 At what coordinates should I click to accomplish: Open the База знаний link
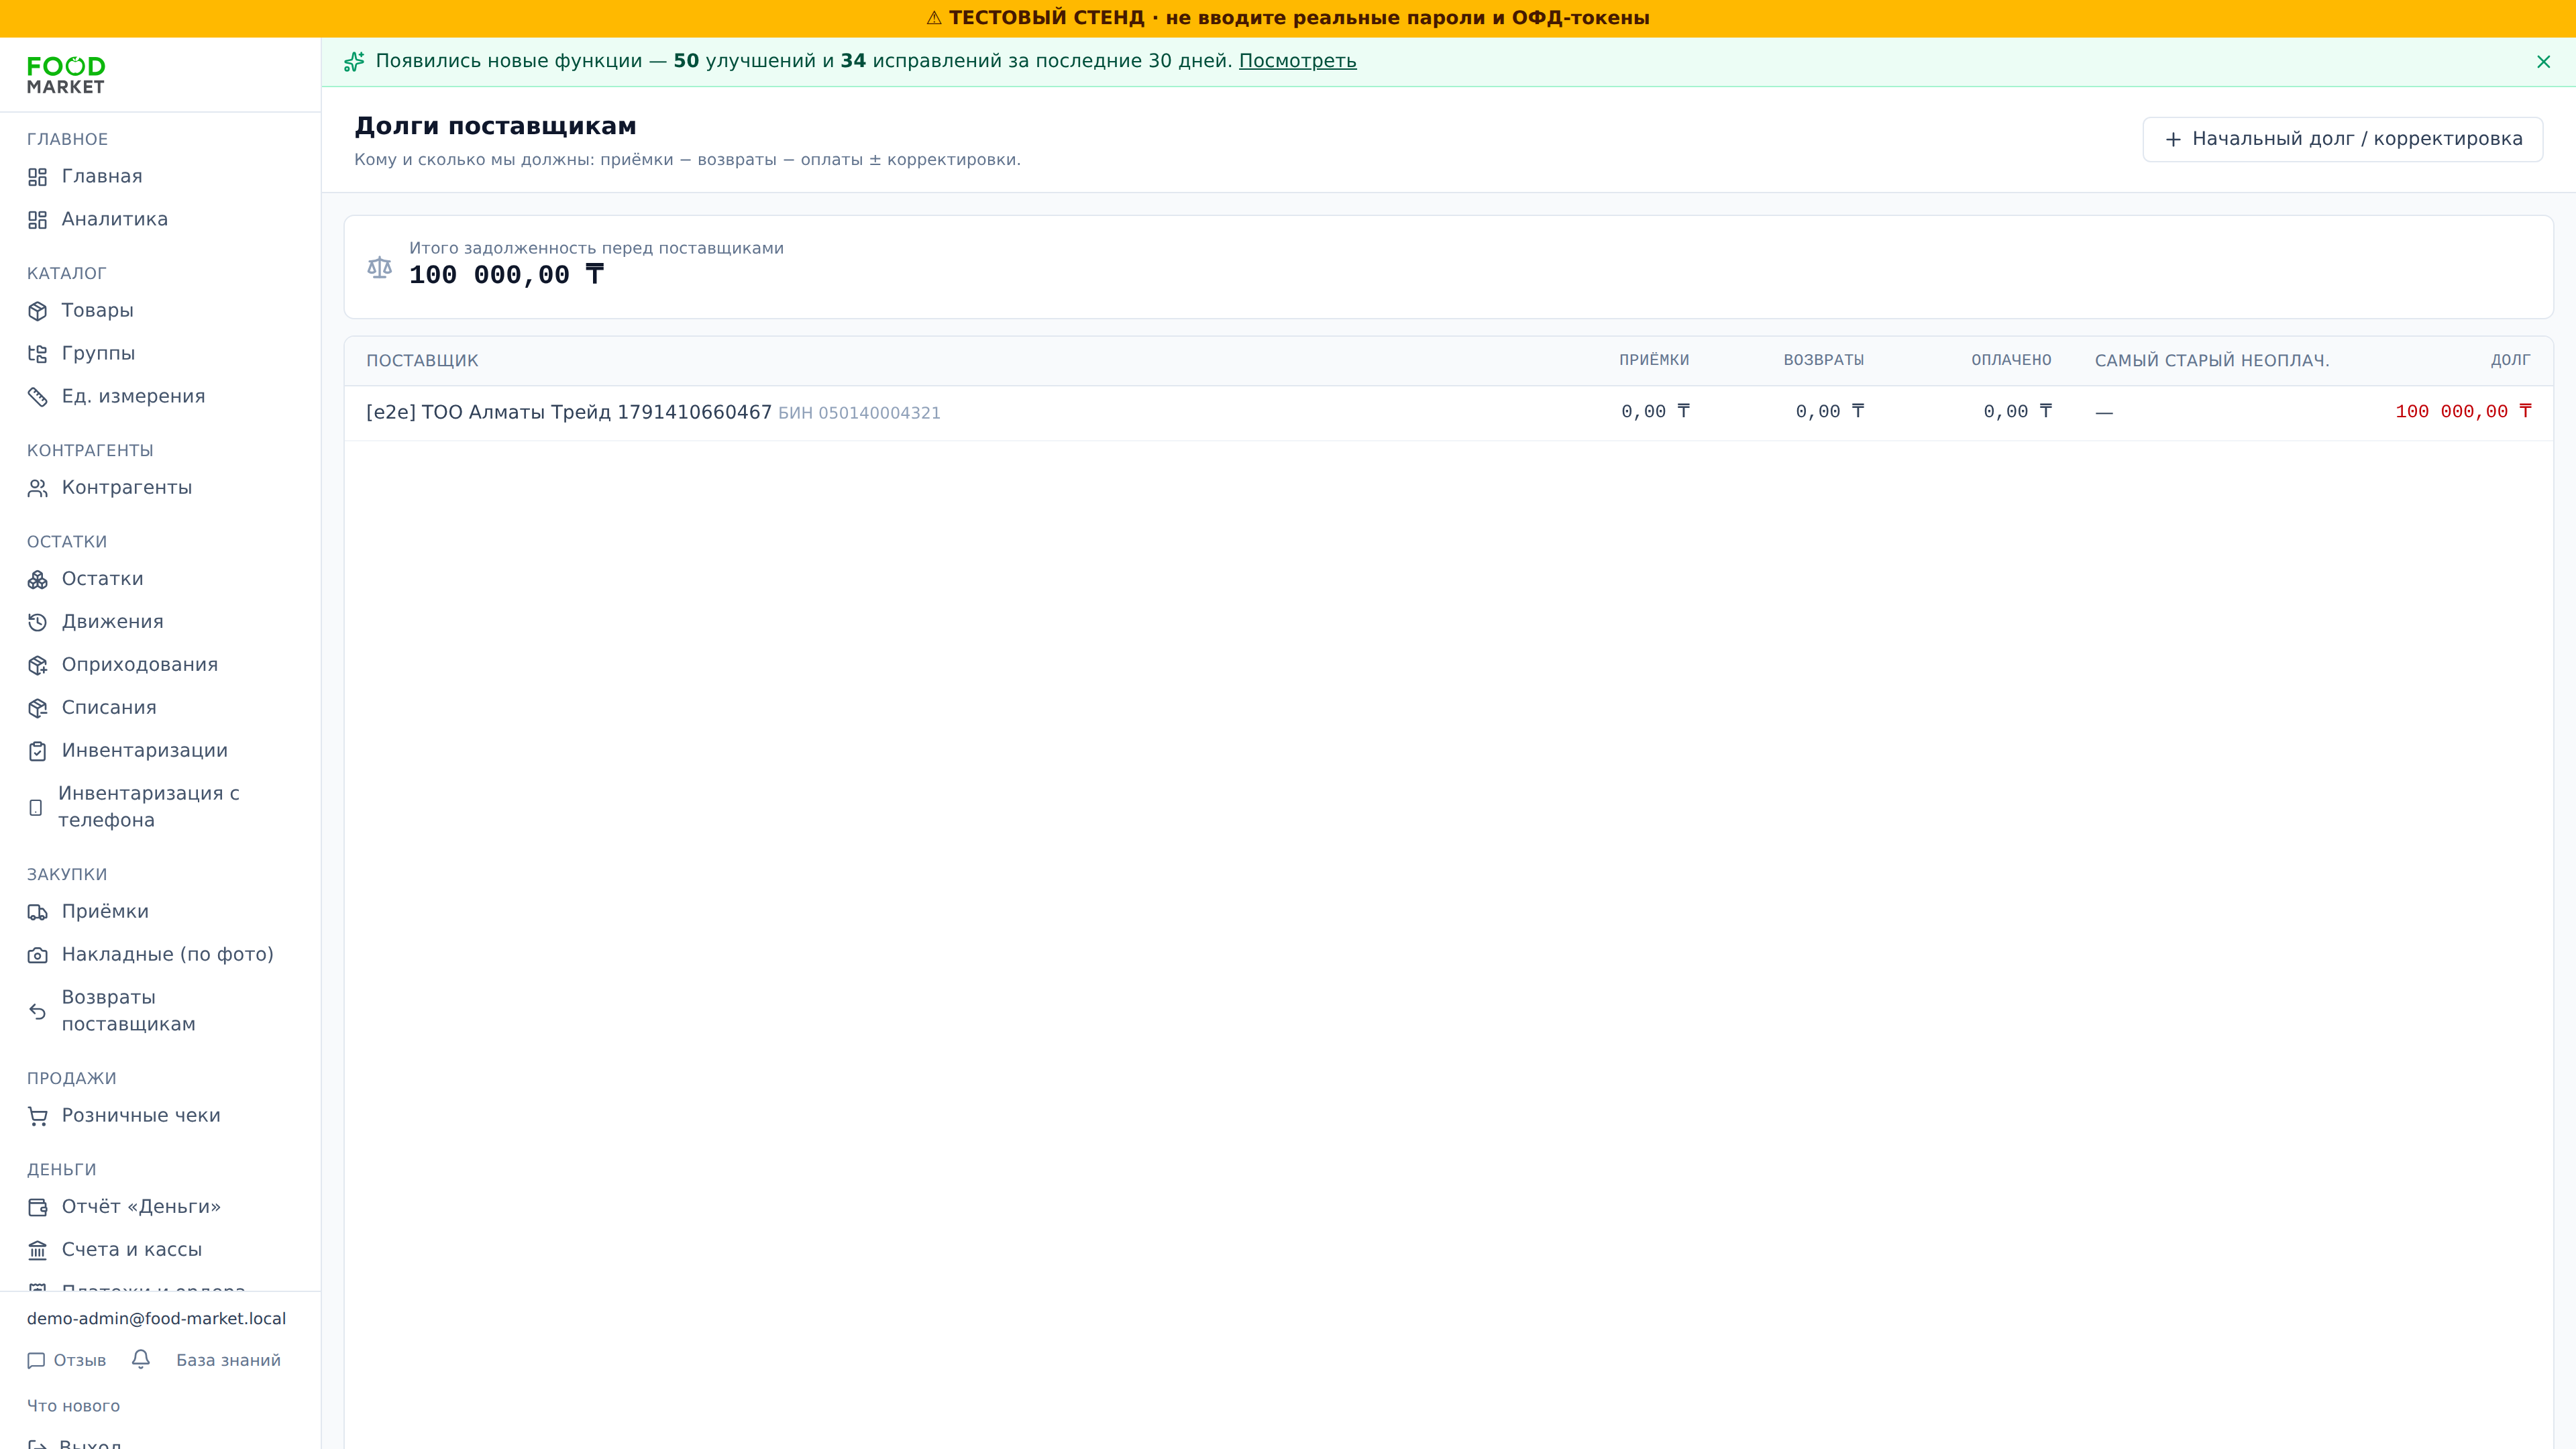tap(228, 1361)
